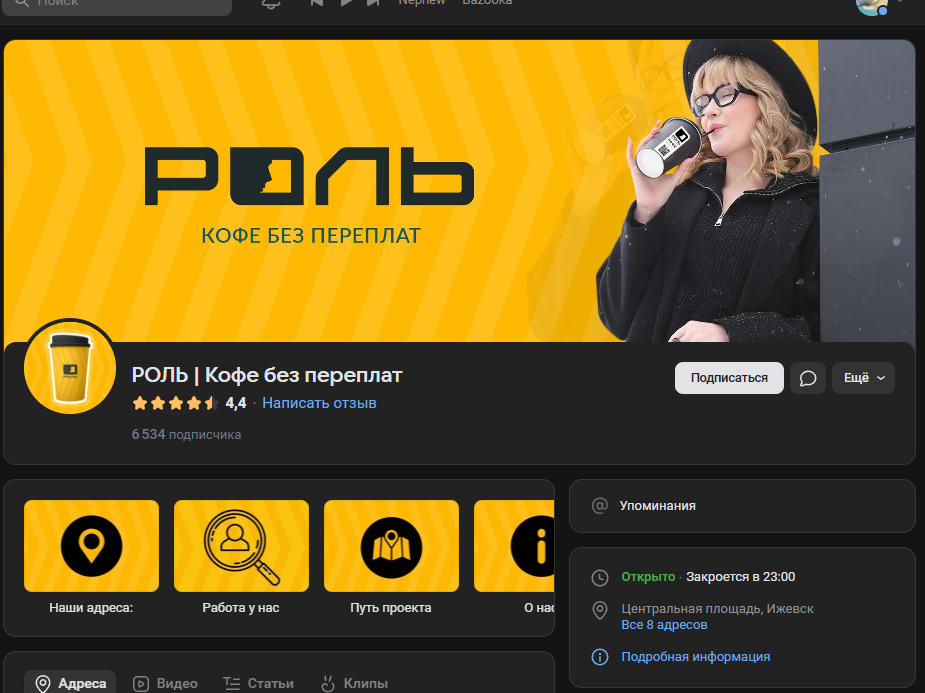Switch to the Клипы tab
Screen dimensions: 925x693
click(x=354, y=683)
